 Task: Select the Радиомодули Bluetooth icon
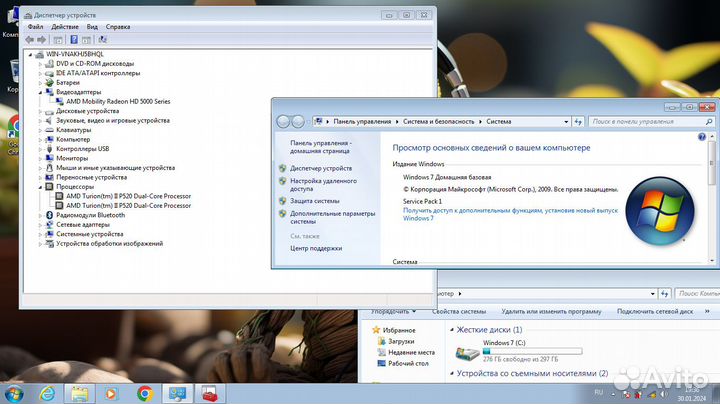click(50, 215)
